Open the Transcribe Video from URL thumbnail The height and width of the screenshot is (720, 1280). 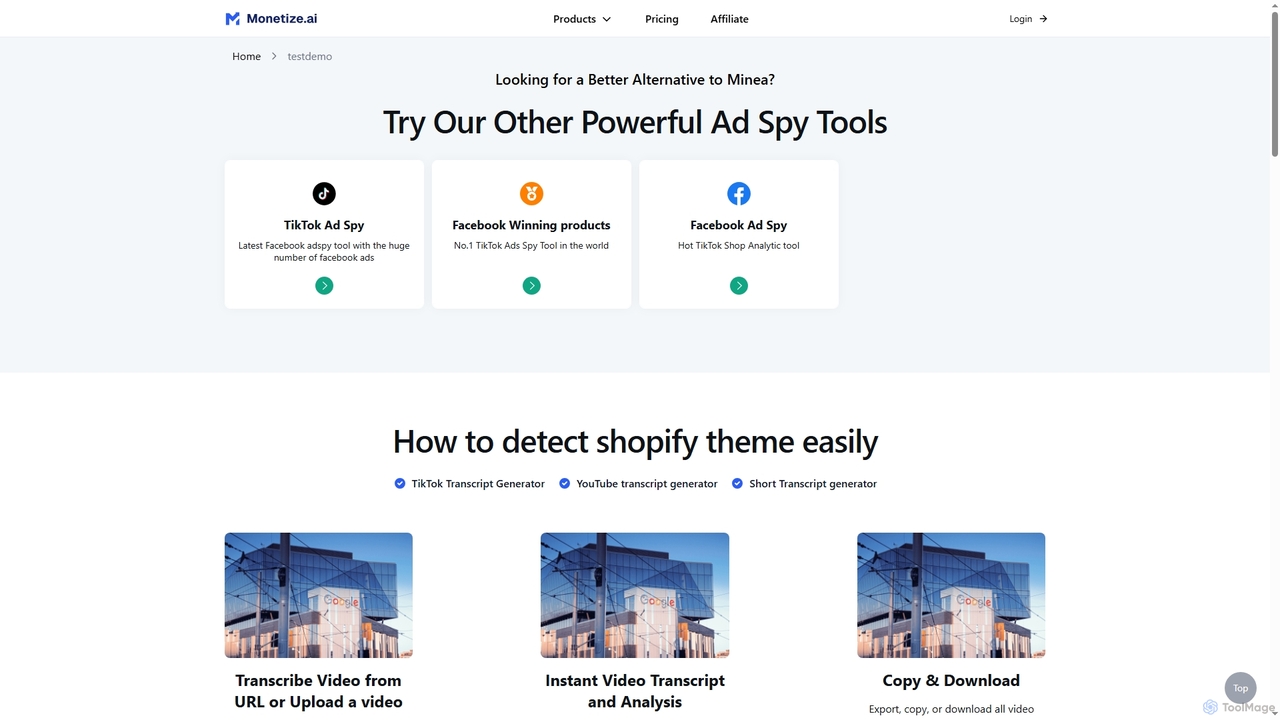coord(319,595)
